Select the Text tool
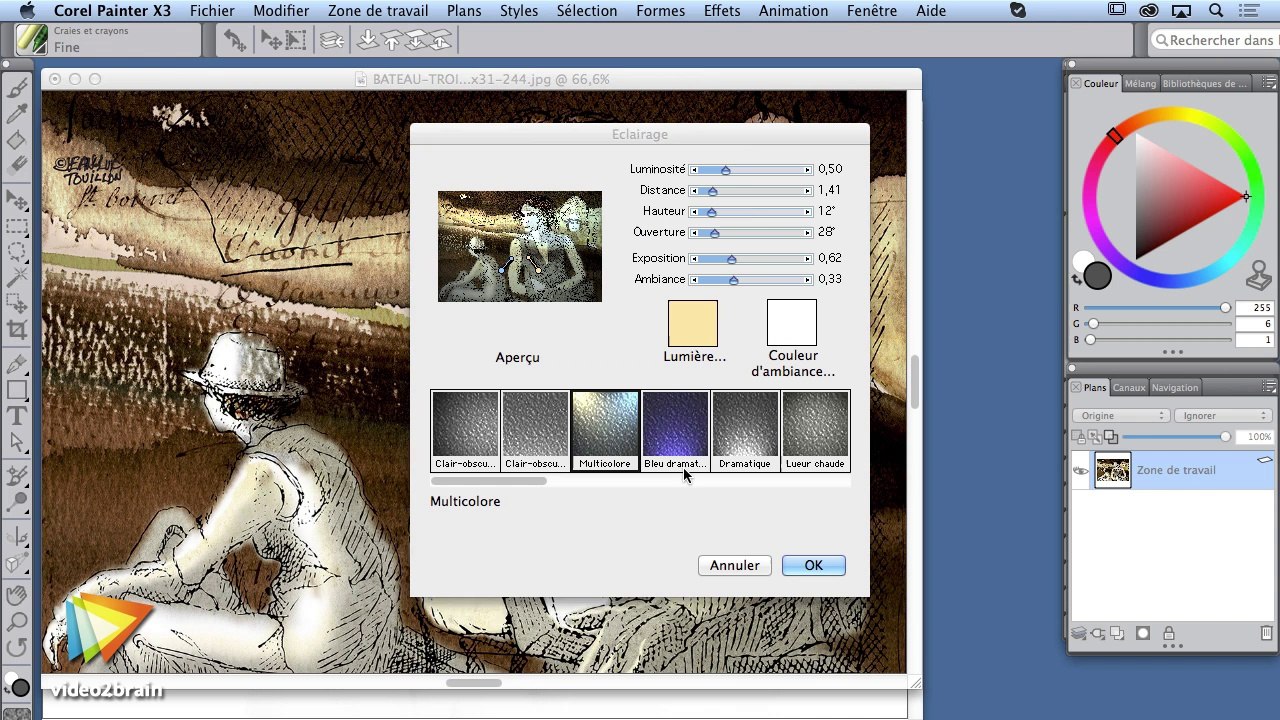 tap(17, 416)
